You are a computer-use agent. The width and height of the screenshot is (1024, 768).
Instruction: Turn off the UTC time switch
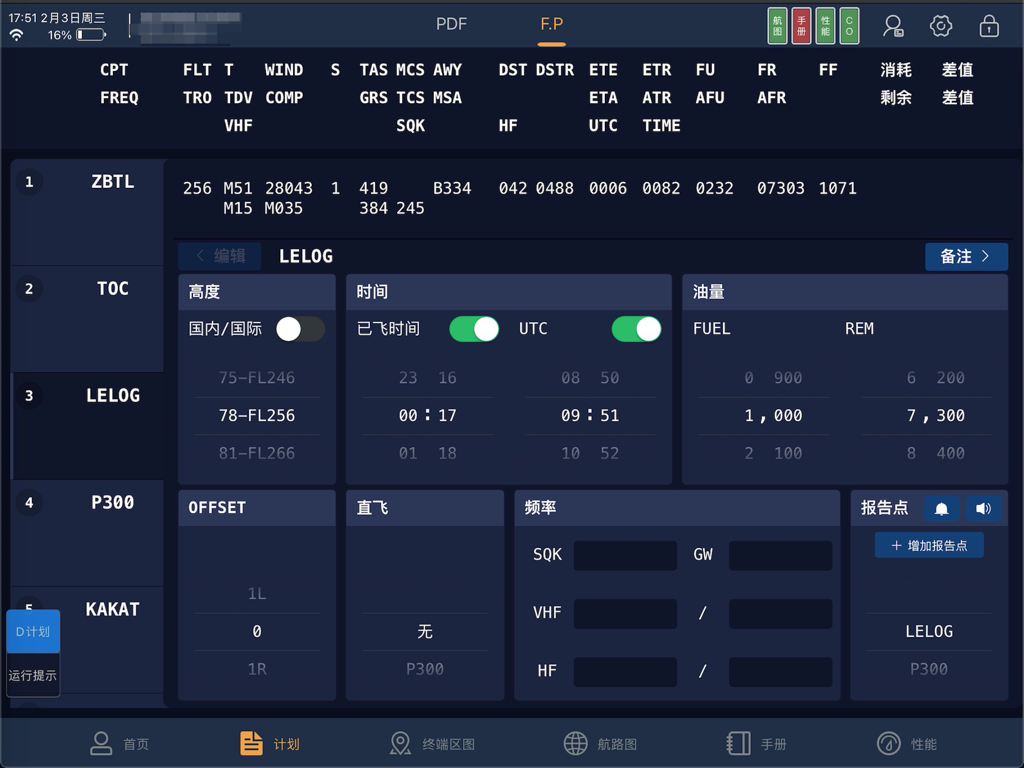coord(636,328)
